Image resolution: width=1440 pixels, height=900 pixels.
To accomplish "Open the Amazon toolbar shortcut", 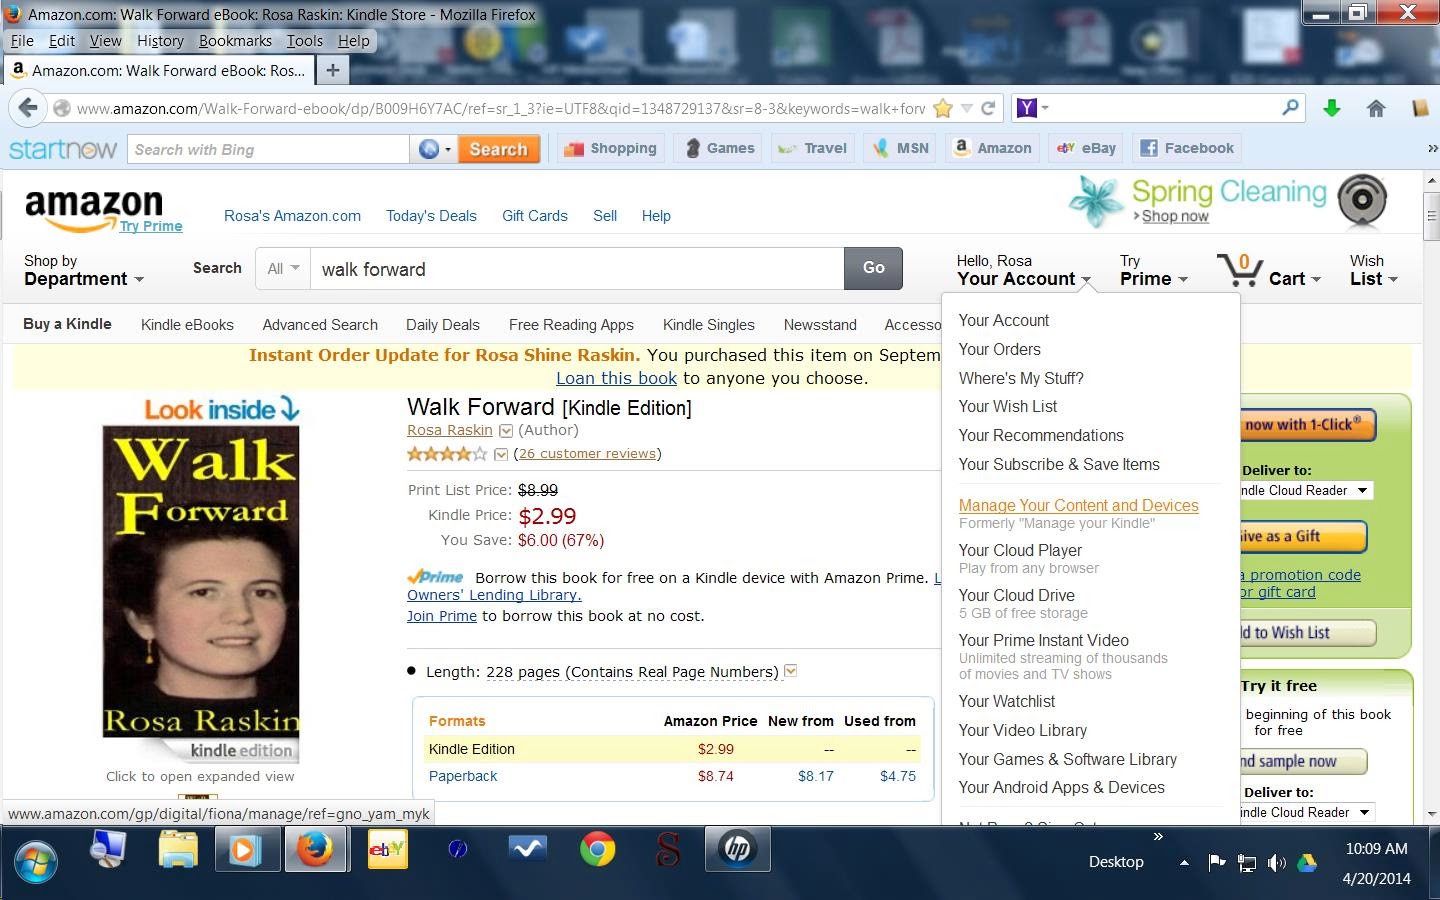I will coord(992,148).
